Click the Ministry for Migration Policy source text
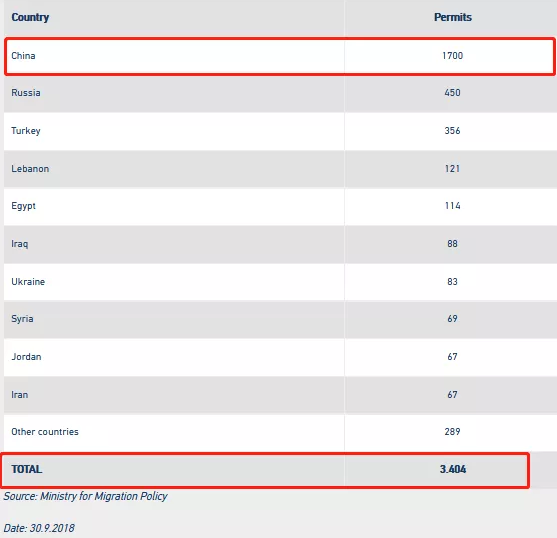The height and width of the screenshot is (538, 557). pyautogui.click(x=104, y=496)
